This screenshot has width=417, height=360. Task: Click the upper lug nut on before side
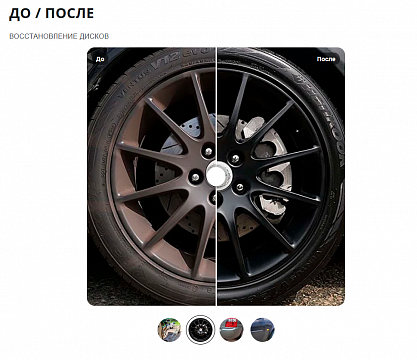click(x=208, y=151)
